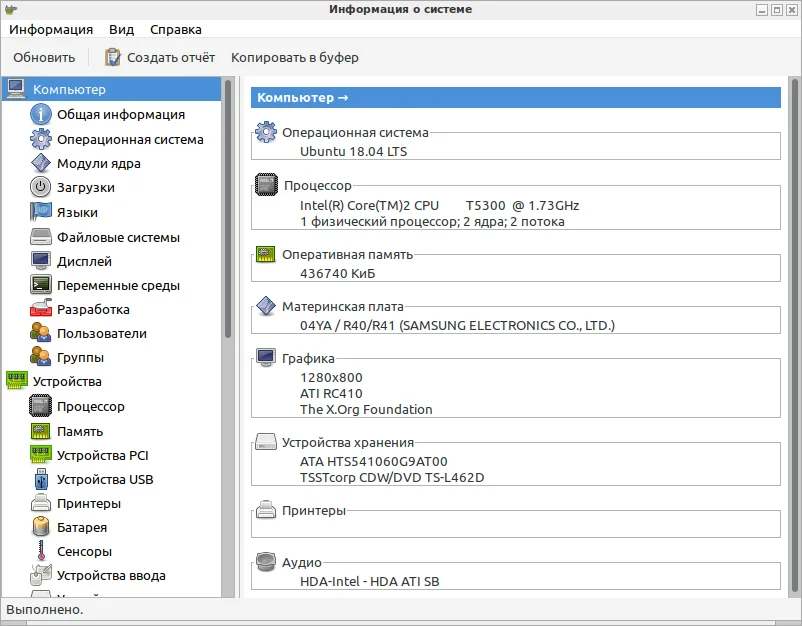Click the TSSTcorp CDW/DVD TS-L462D line

point(392,477)
